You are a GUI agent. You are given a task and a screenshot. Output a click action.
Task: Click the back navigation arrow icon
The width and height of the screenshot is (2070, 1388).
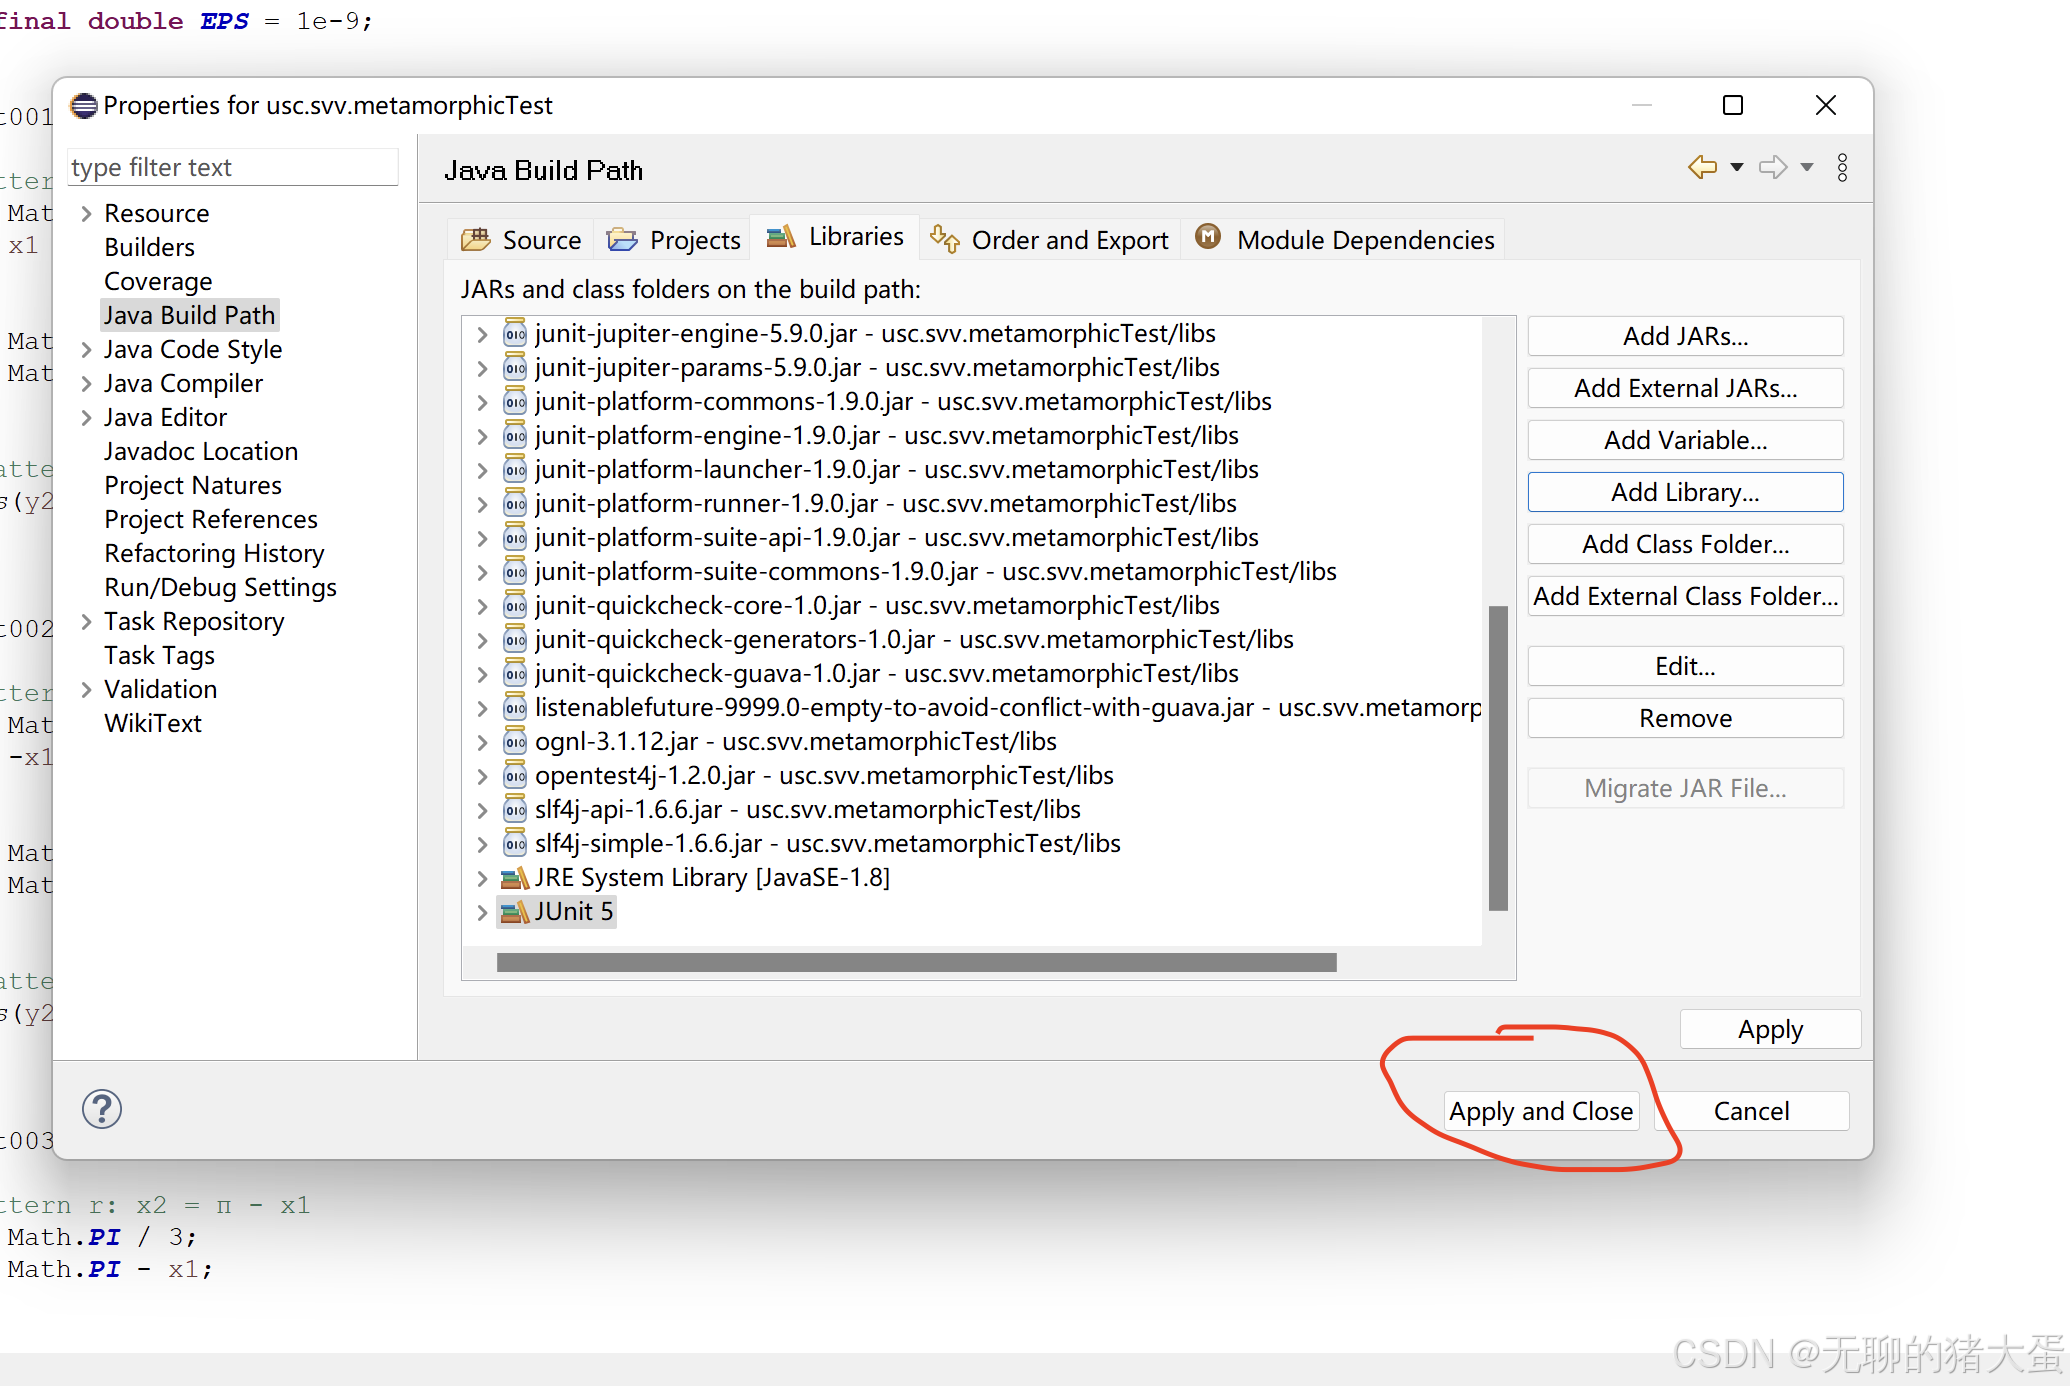click(x=1700, y=167)
